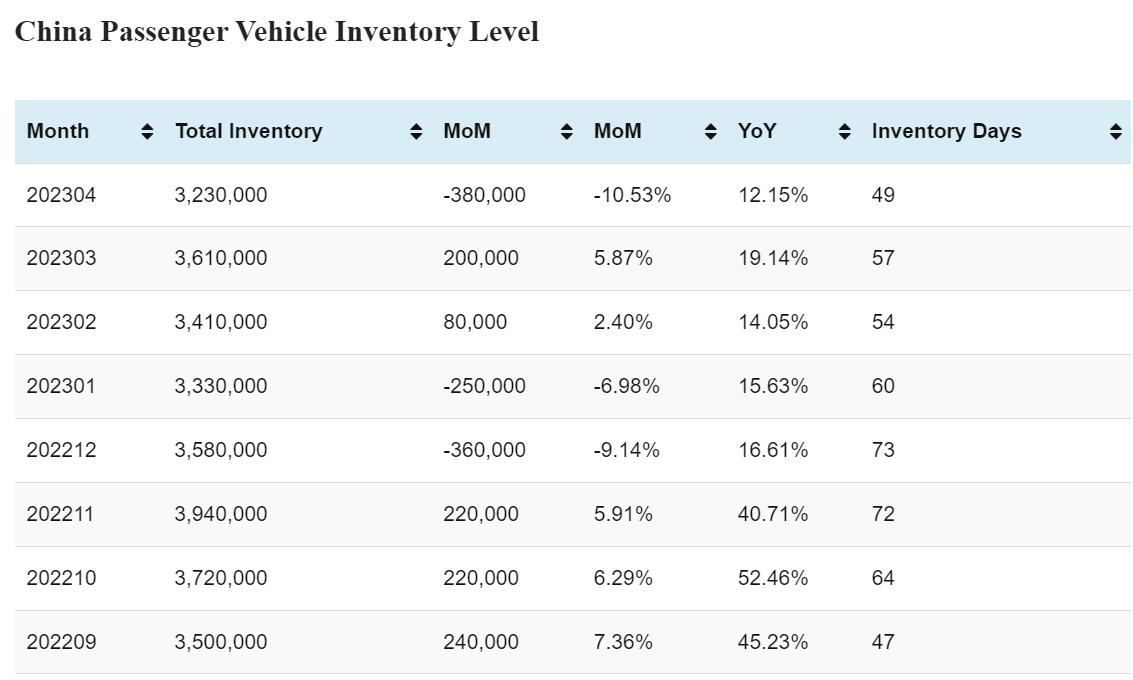
Task: Click the YoY column header label
Action: 757,131
